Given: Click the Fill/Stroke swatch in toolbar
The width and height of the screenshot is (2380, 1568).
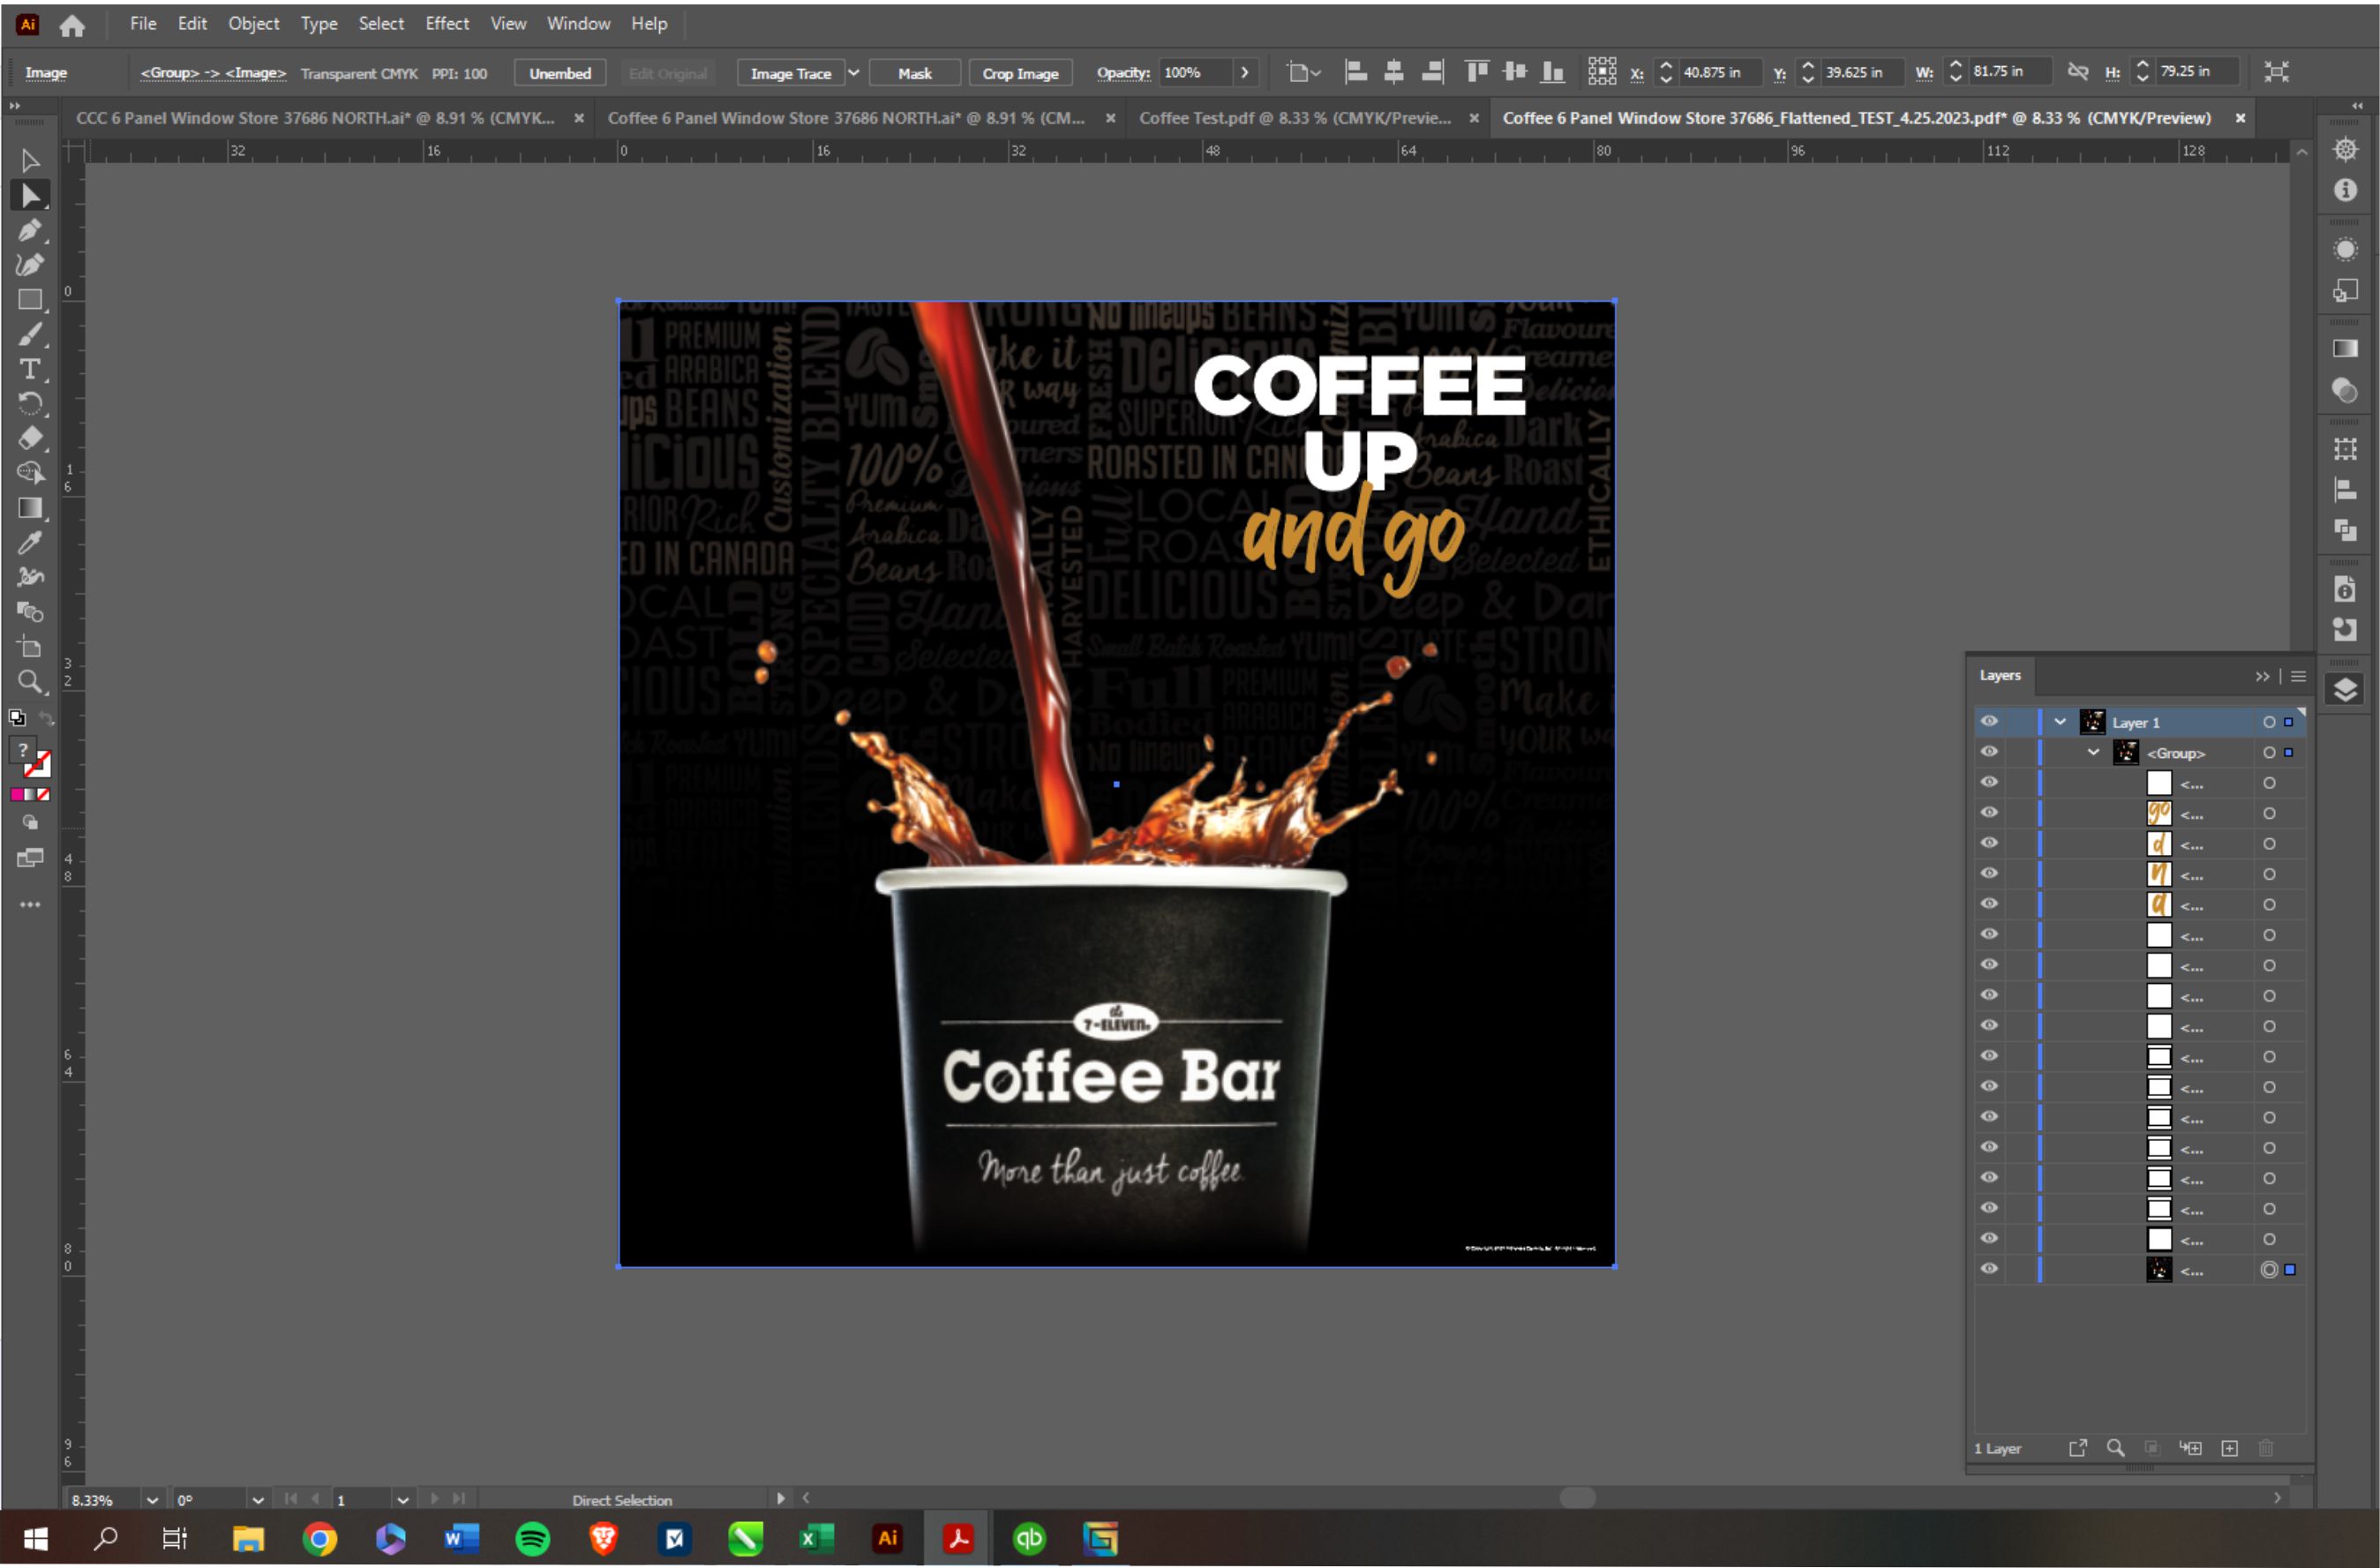Looking at the screenshot, I should tap(28, 757).
